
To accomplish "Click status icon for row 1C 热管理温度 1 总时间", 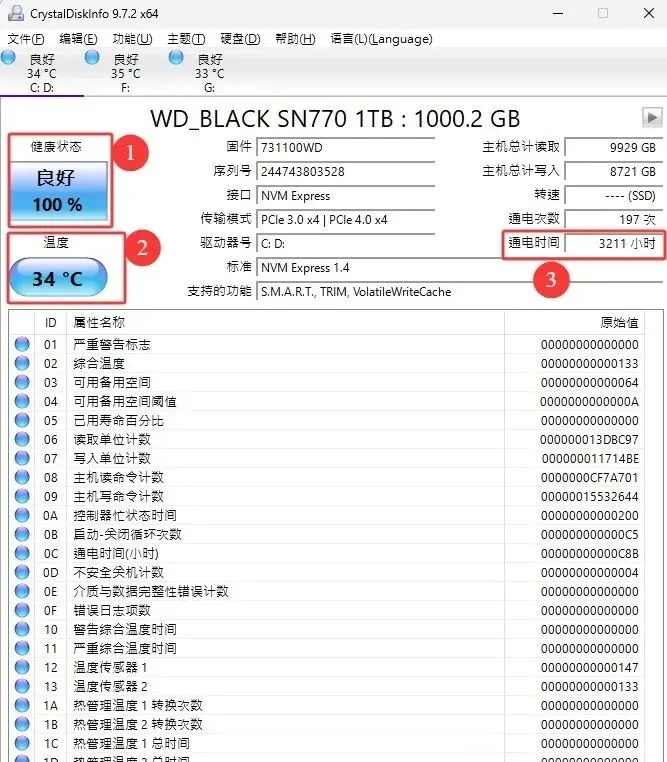I will (22, 743).
